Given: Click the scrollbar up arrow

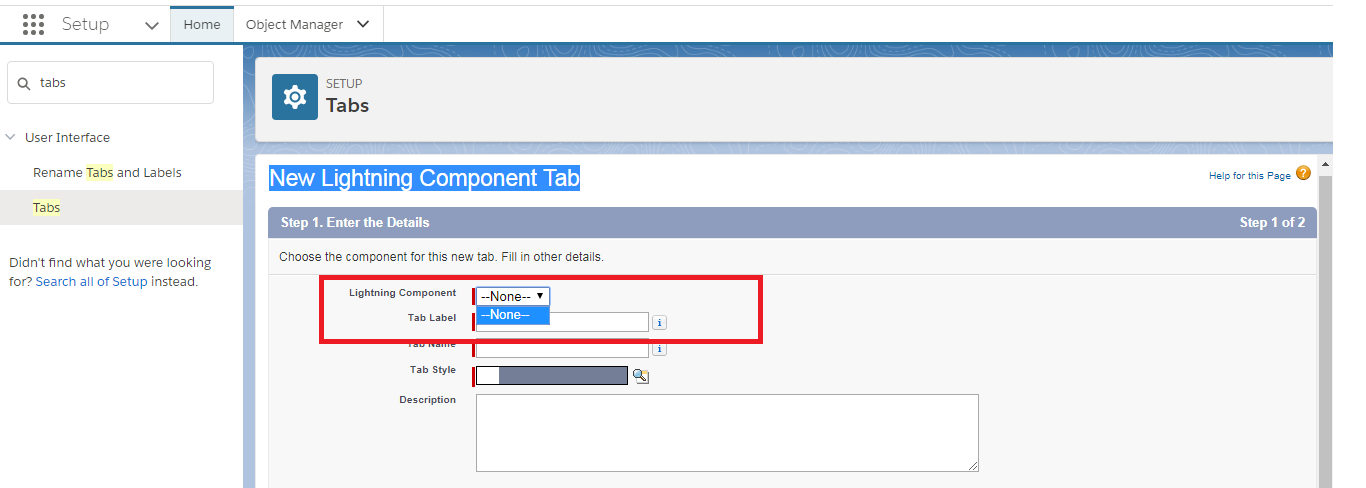Looking at the screenshot, I should click(1326, 164).
